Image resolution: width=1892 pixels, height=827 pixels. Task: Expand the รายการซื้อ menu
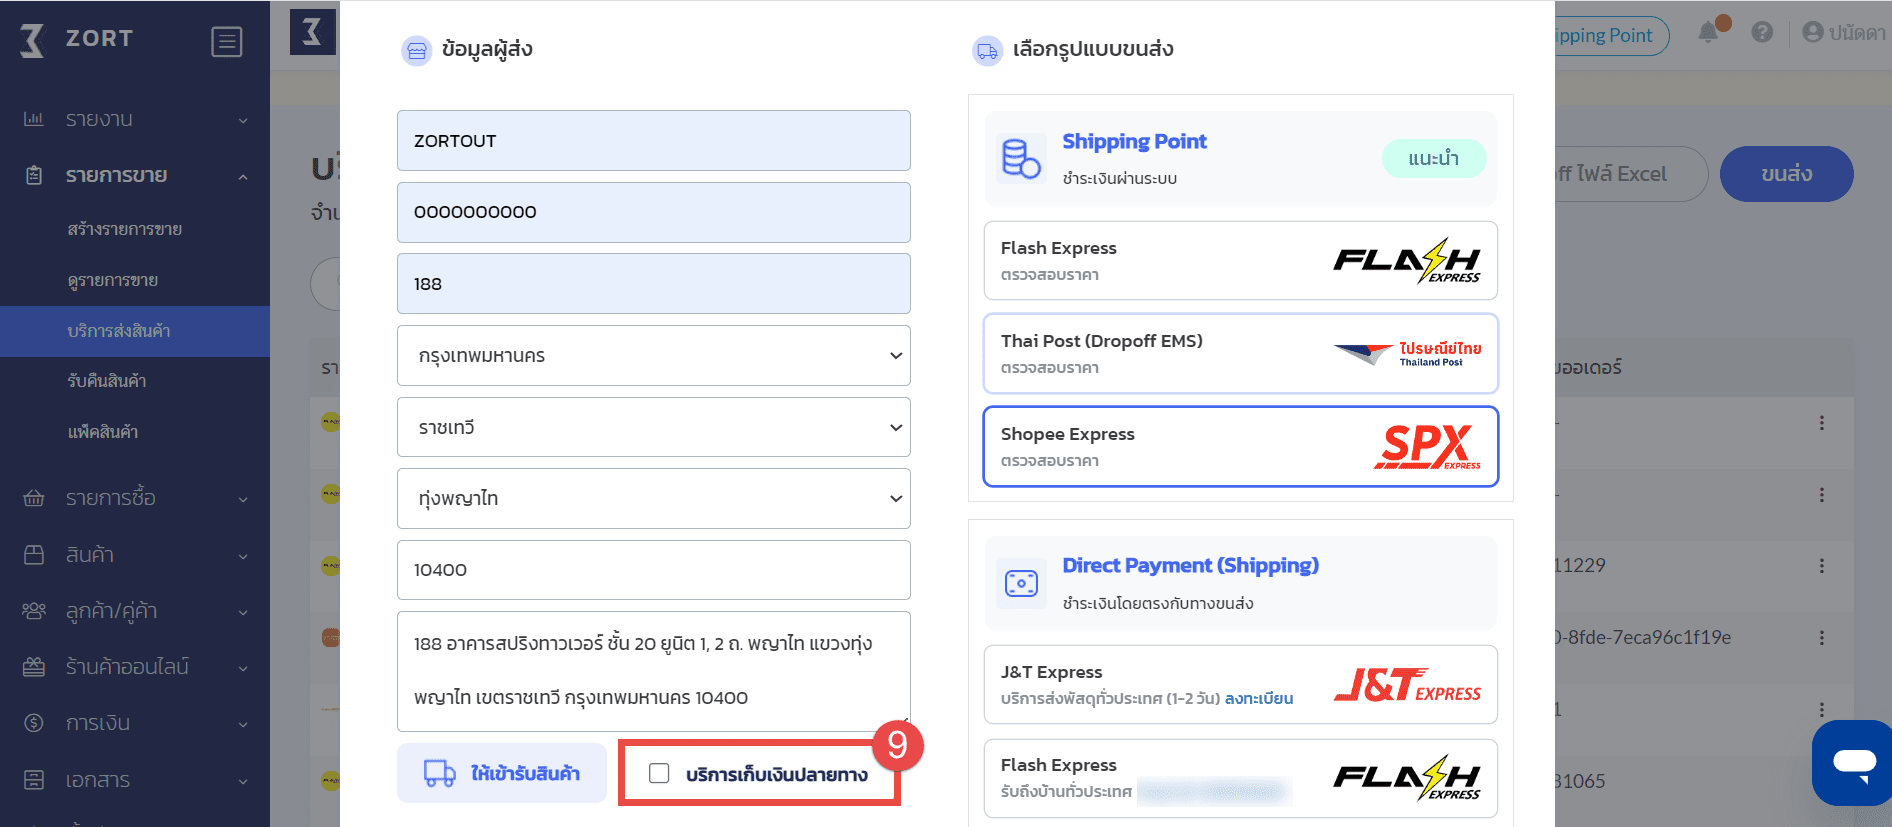135,498
